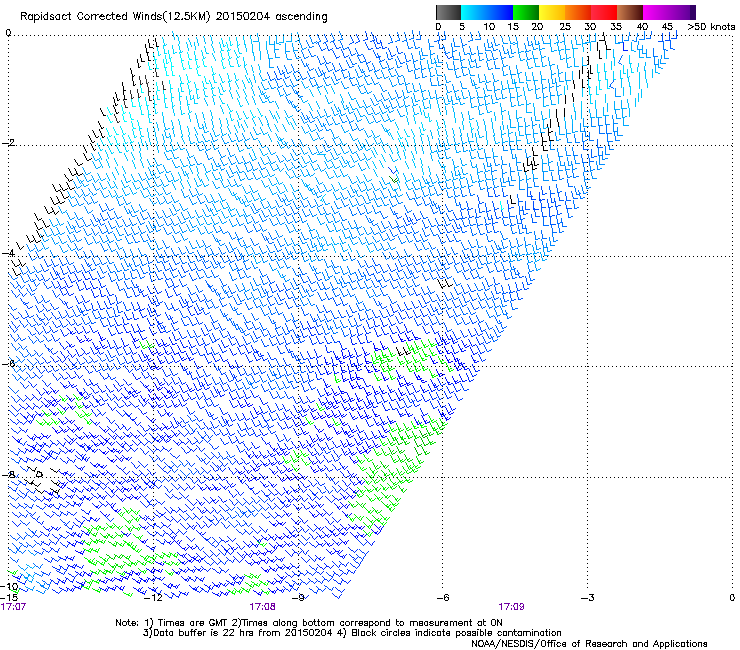The width and height of the screenshot is (740, 650).
Task: Click the gray 0-5 knots color swatch
Action: (x=448, y=12)
